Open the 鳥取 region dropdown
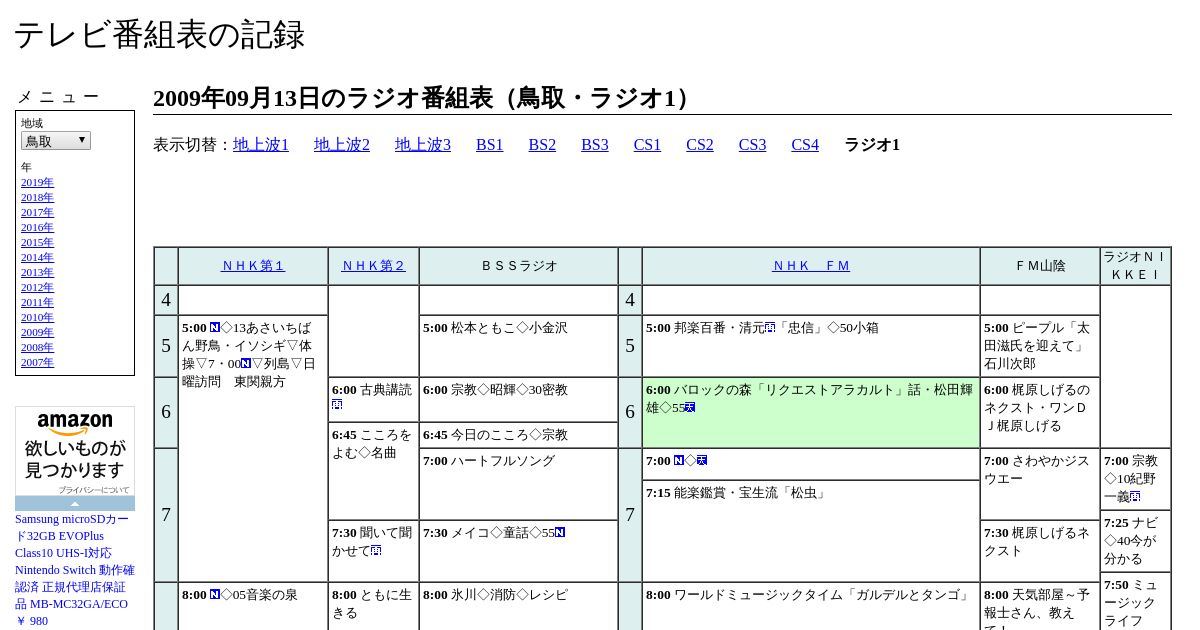Image resolution: width=1200 pixels, height=630 pixels. [x=56, y=141]
